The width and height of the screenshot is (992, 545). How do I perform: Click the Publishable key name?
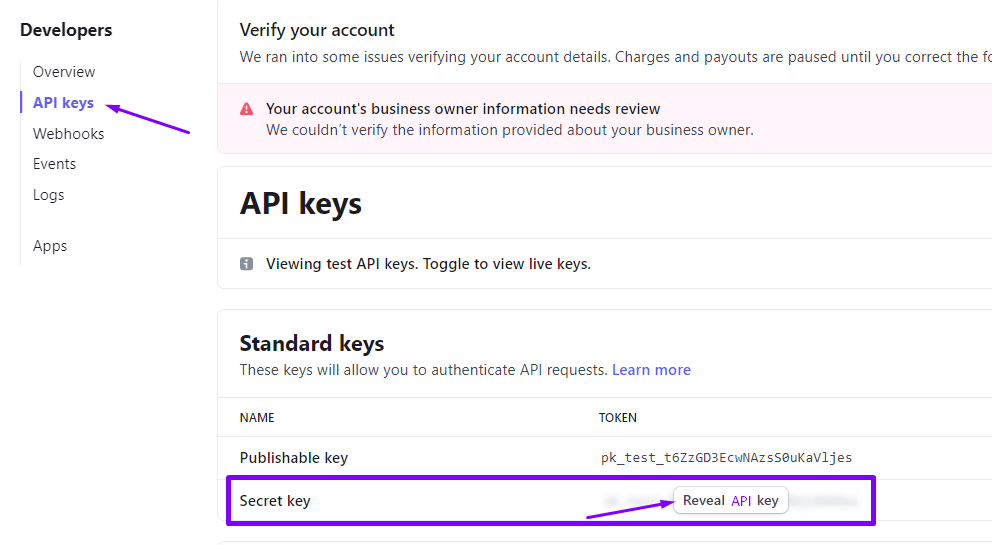tap(294, 458)
